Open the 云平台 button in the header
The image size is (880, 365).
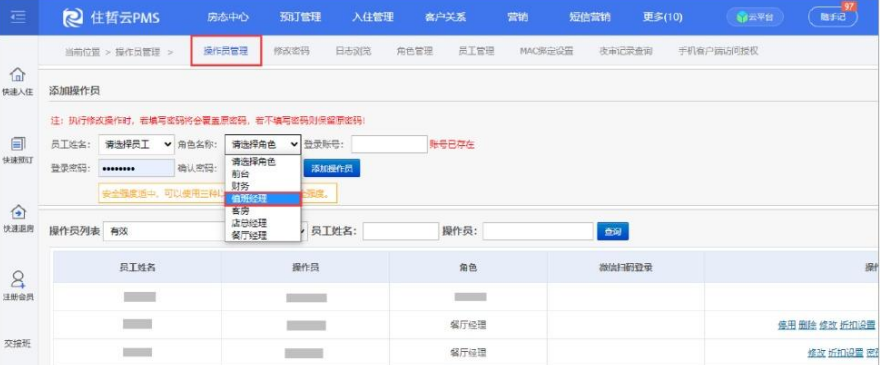[x=755, y=17]
